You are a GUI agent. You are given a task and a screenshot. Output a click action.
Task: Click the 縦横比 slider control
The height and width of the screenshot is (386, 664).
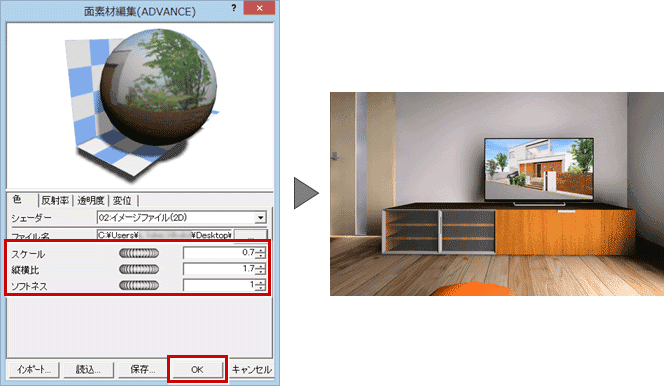click(x=139, y=269)
